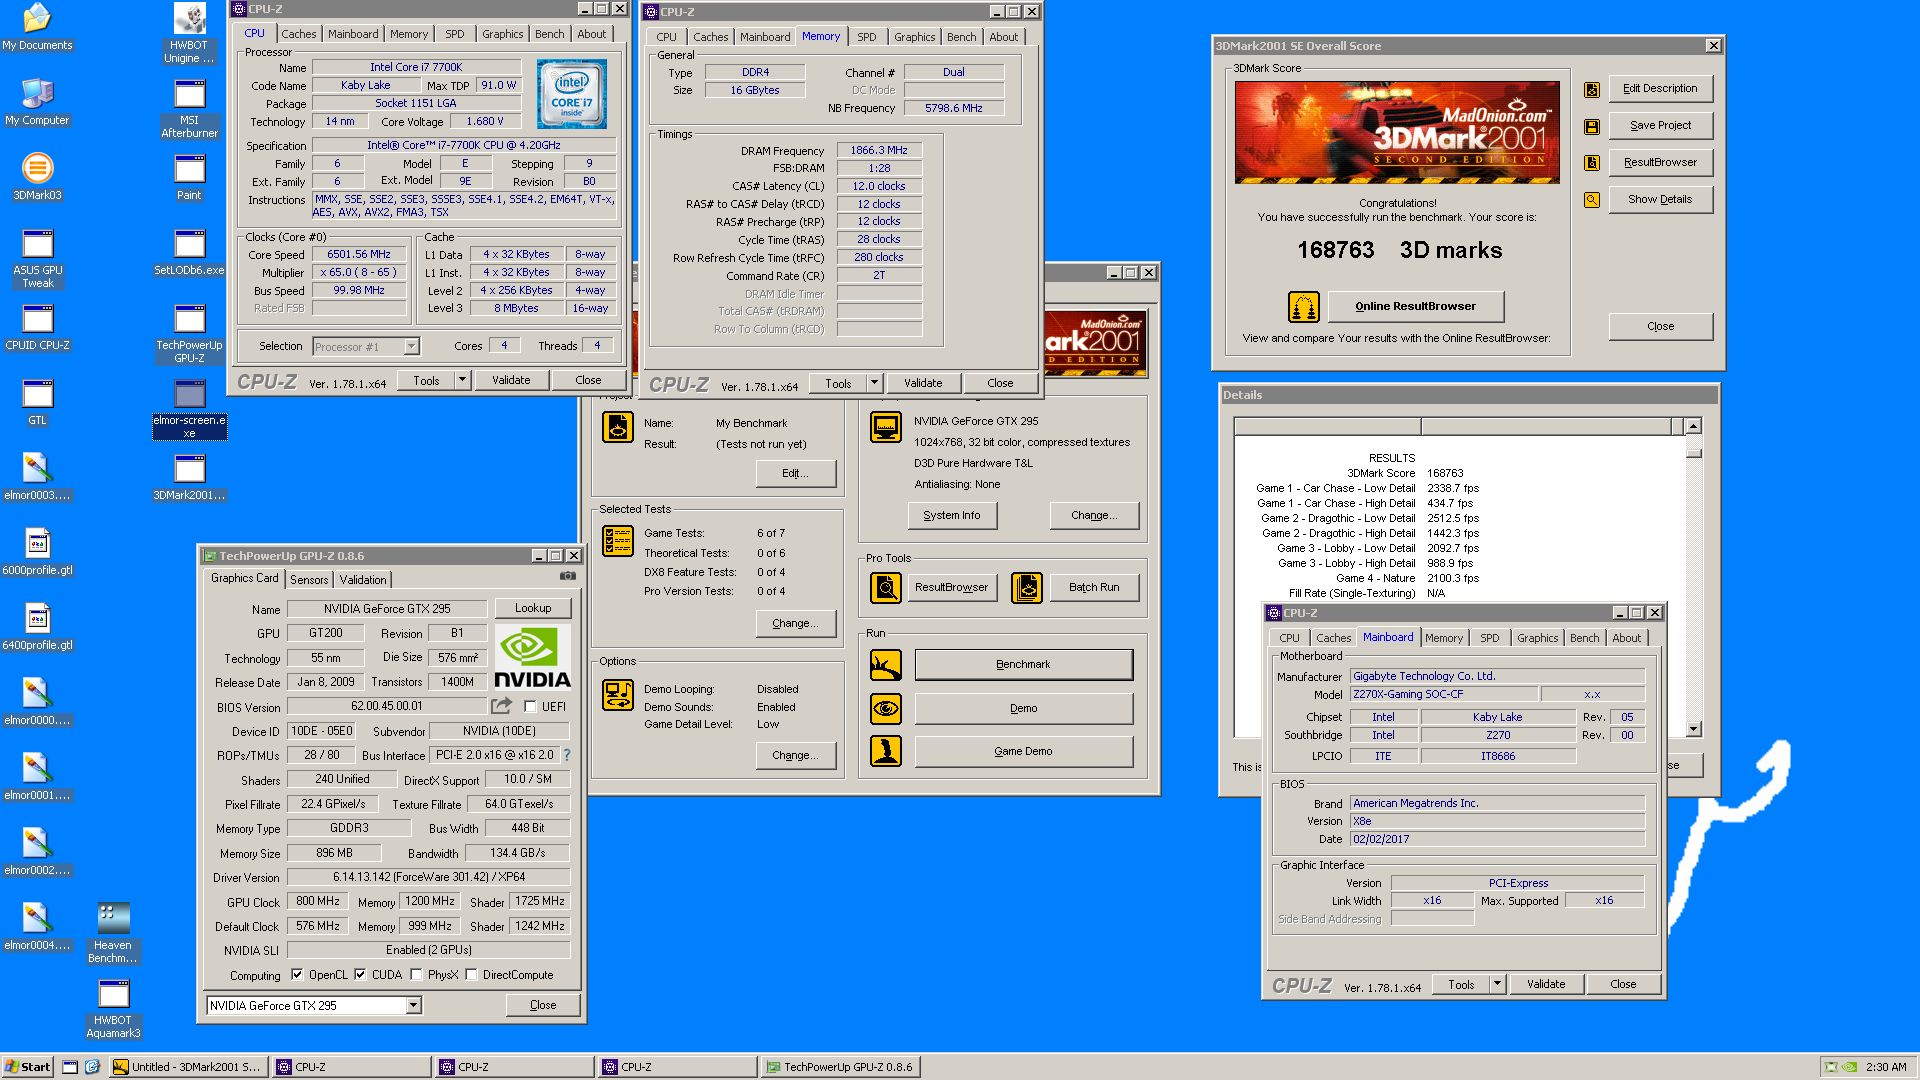Toggle OpenCL checkbox in GPU-Z
Screen dimensions: 1920x1080
point(297,975)
